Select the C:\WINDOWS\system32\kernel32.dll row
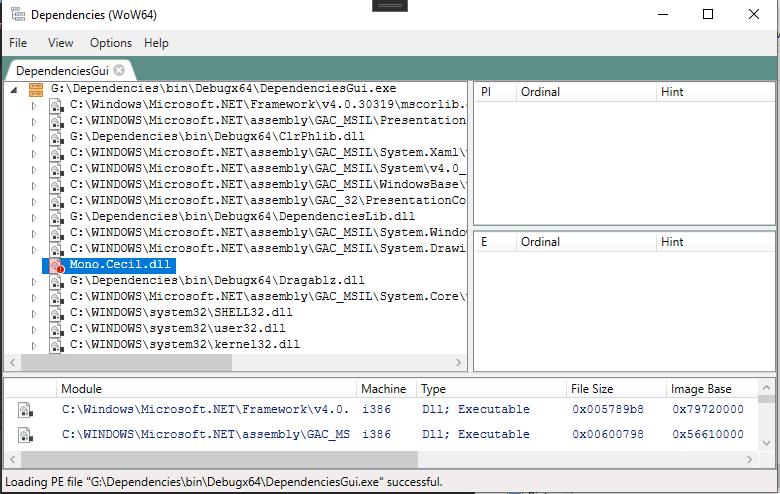 (185, 344)
